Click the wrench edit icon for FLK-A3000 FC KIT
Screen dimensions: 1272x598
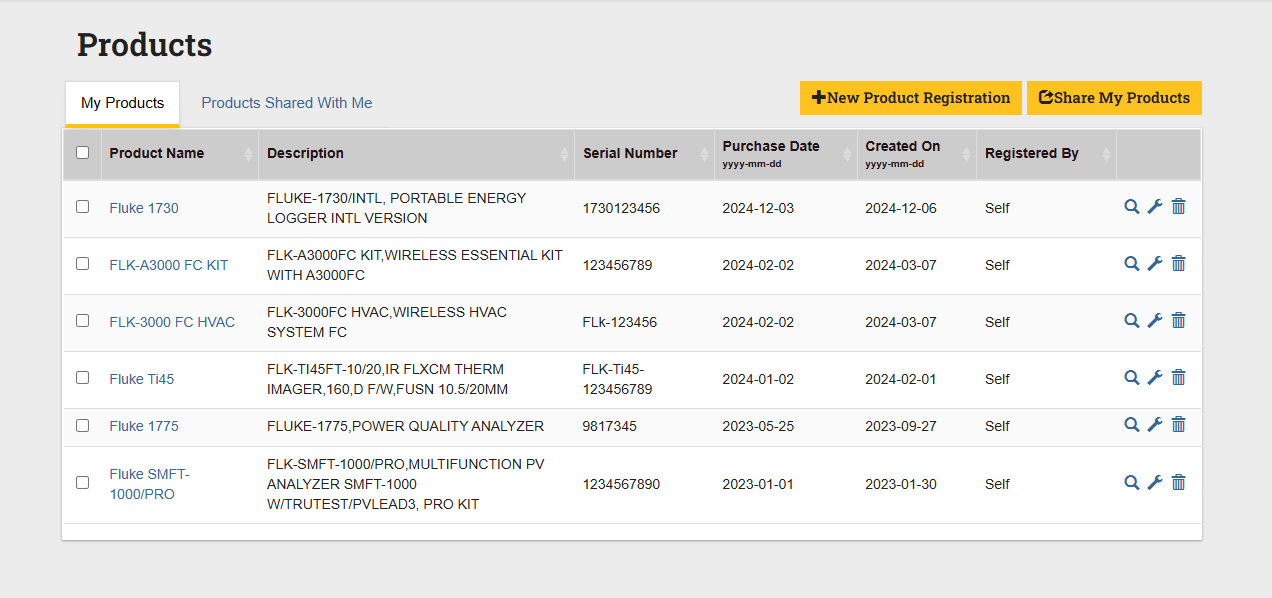[1154, 264]
